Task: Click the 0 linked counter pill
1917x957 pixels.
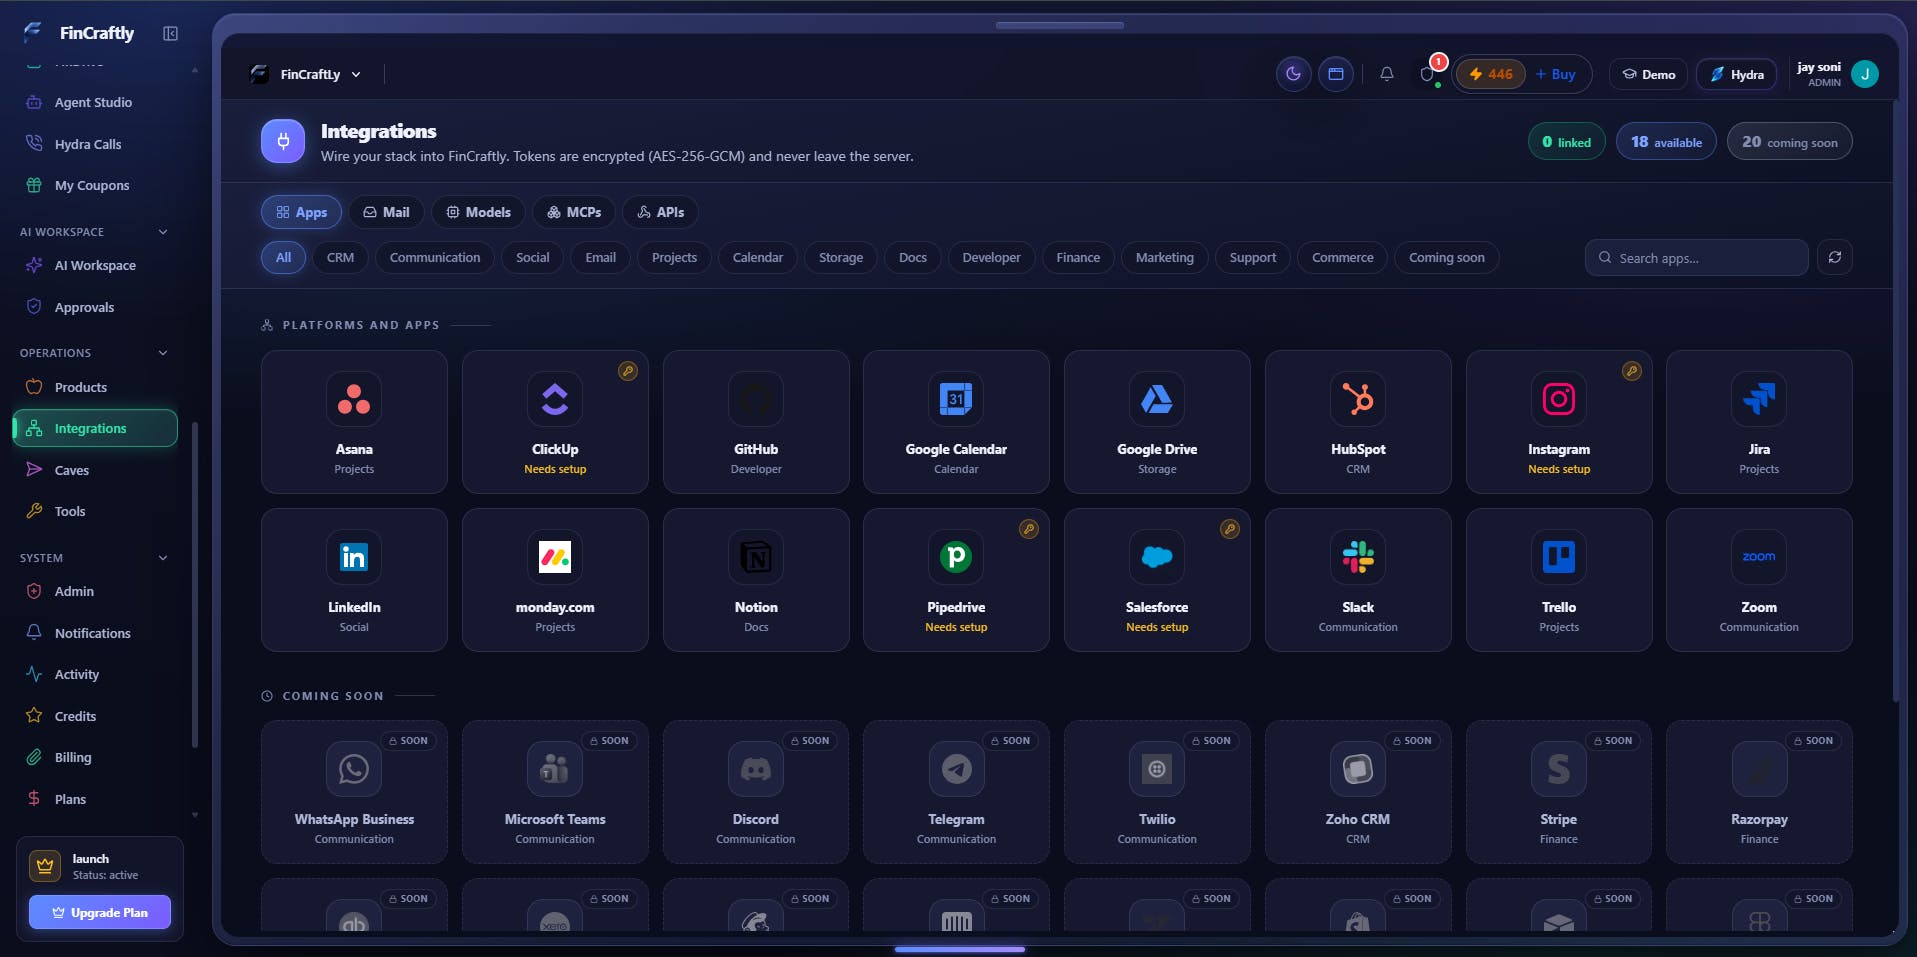Action: pos(1566,142)
